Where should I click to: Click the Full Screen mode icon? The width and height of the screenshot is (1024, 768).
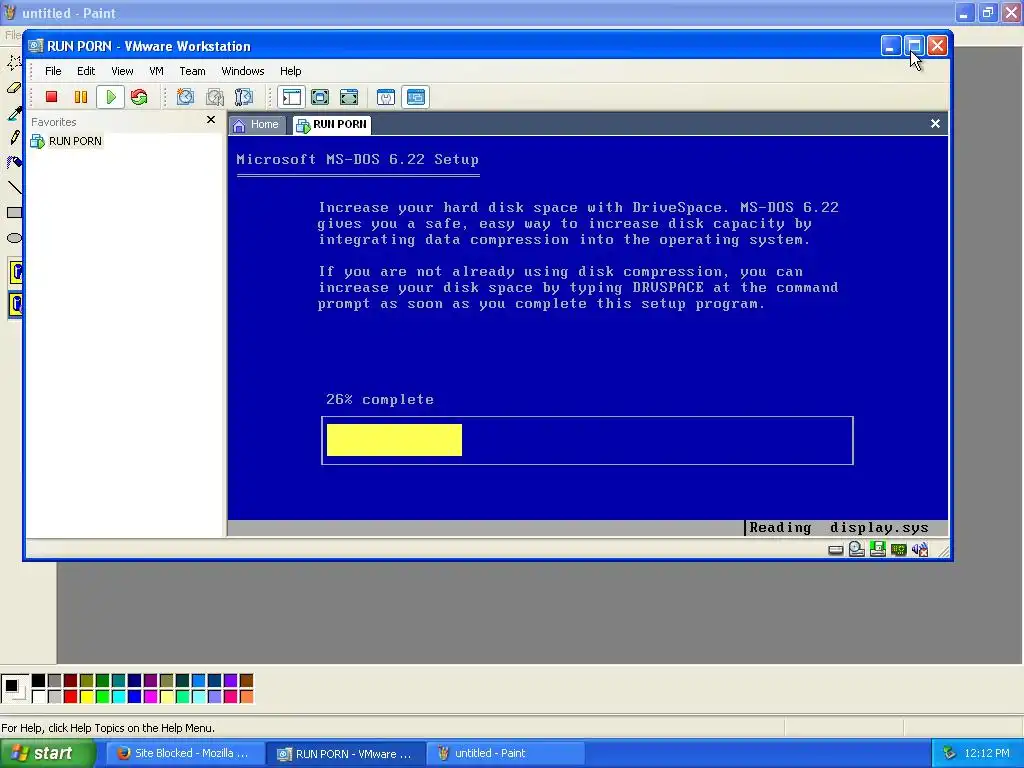349,97
